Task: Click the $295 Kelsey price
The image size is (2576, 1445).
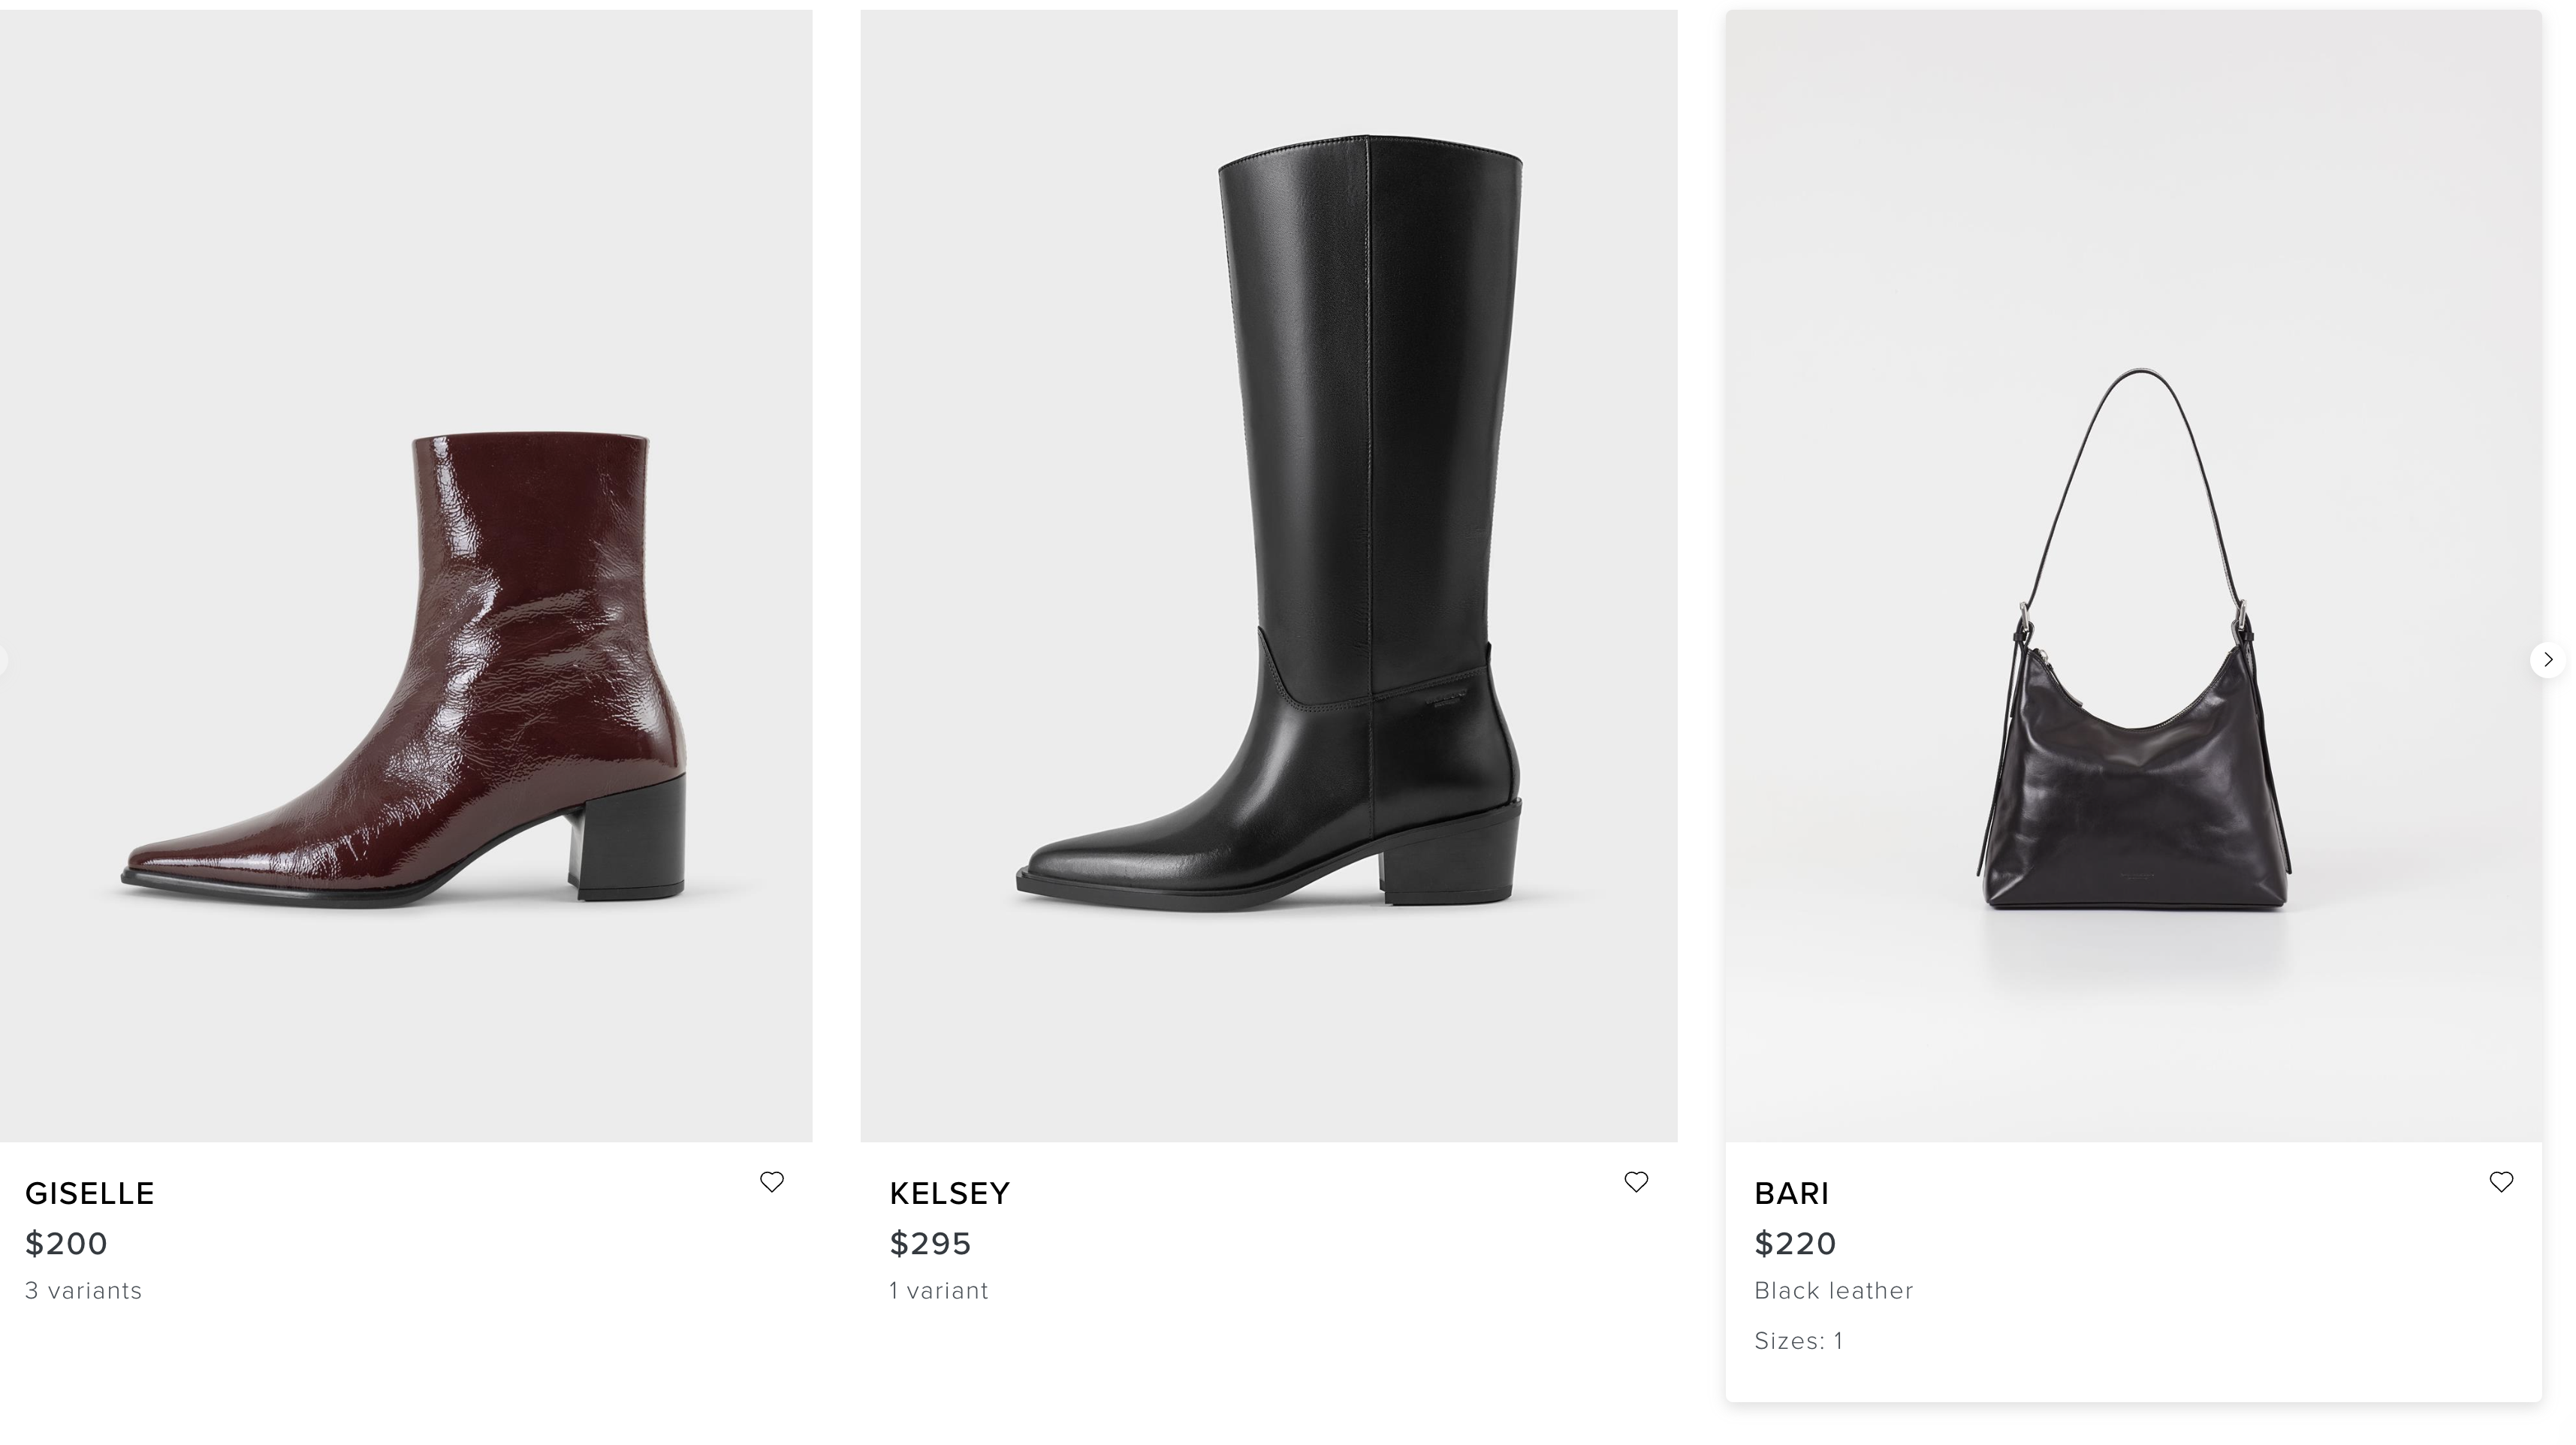Action: click(x=931, y=1244)
